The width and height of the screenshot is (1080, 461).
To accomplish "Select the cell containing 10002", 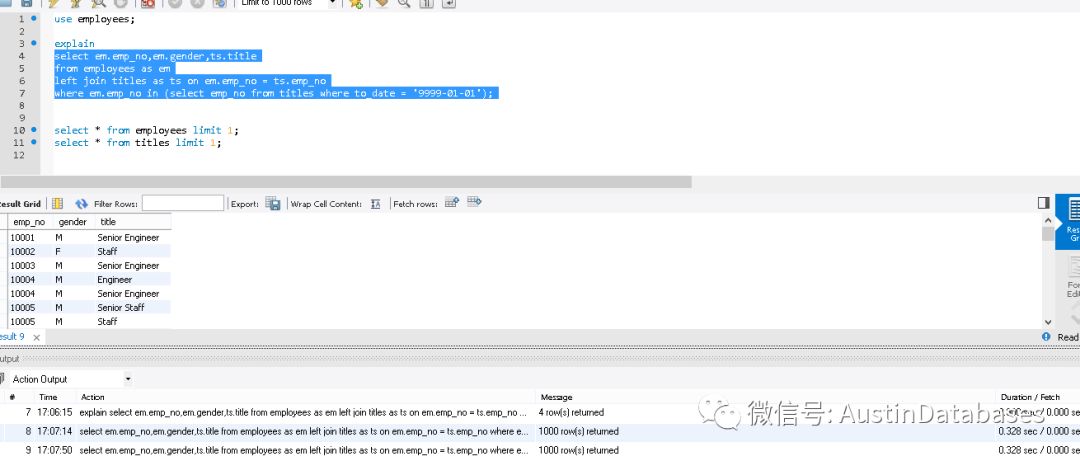I will point(30,252).
